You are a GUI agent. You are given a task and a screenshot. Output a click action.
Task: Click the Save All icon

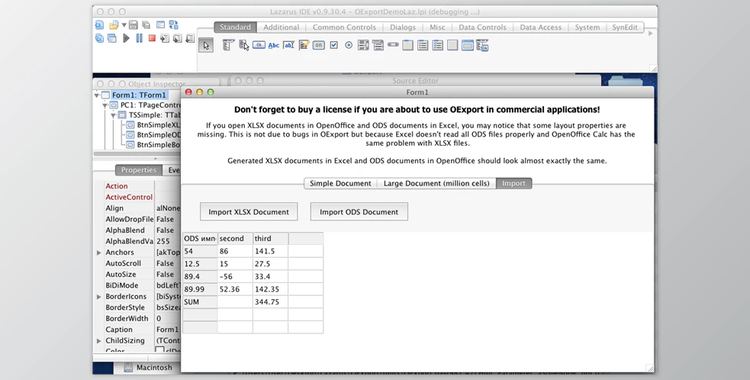coord(146,25)
